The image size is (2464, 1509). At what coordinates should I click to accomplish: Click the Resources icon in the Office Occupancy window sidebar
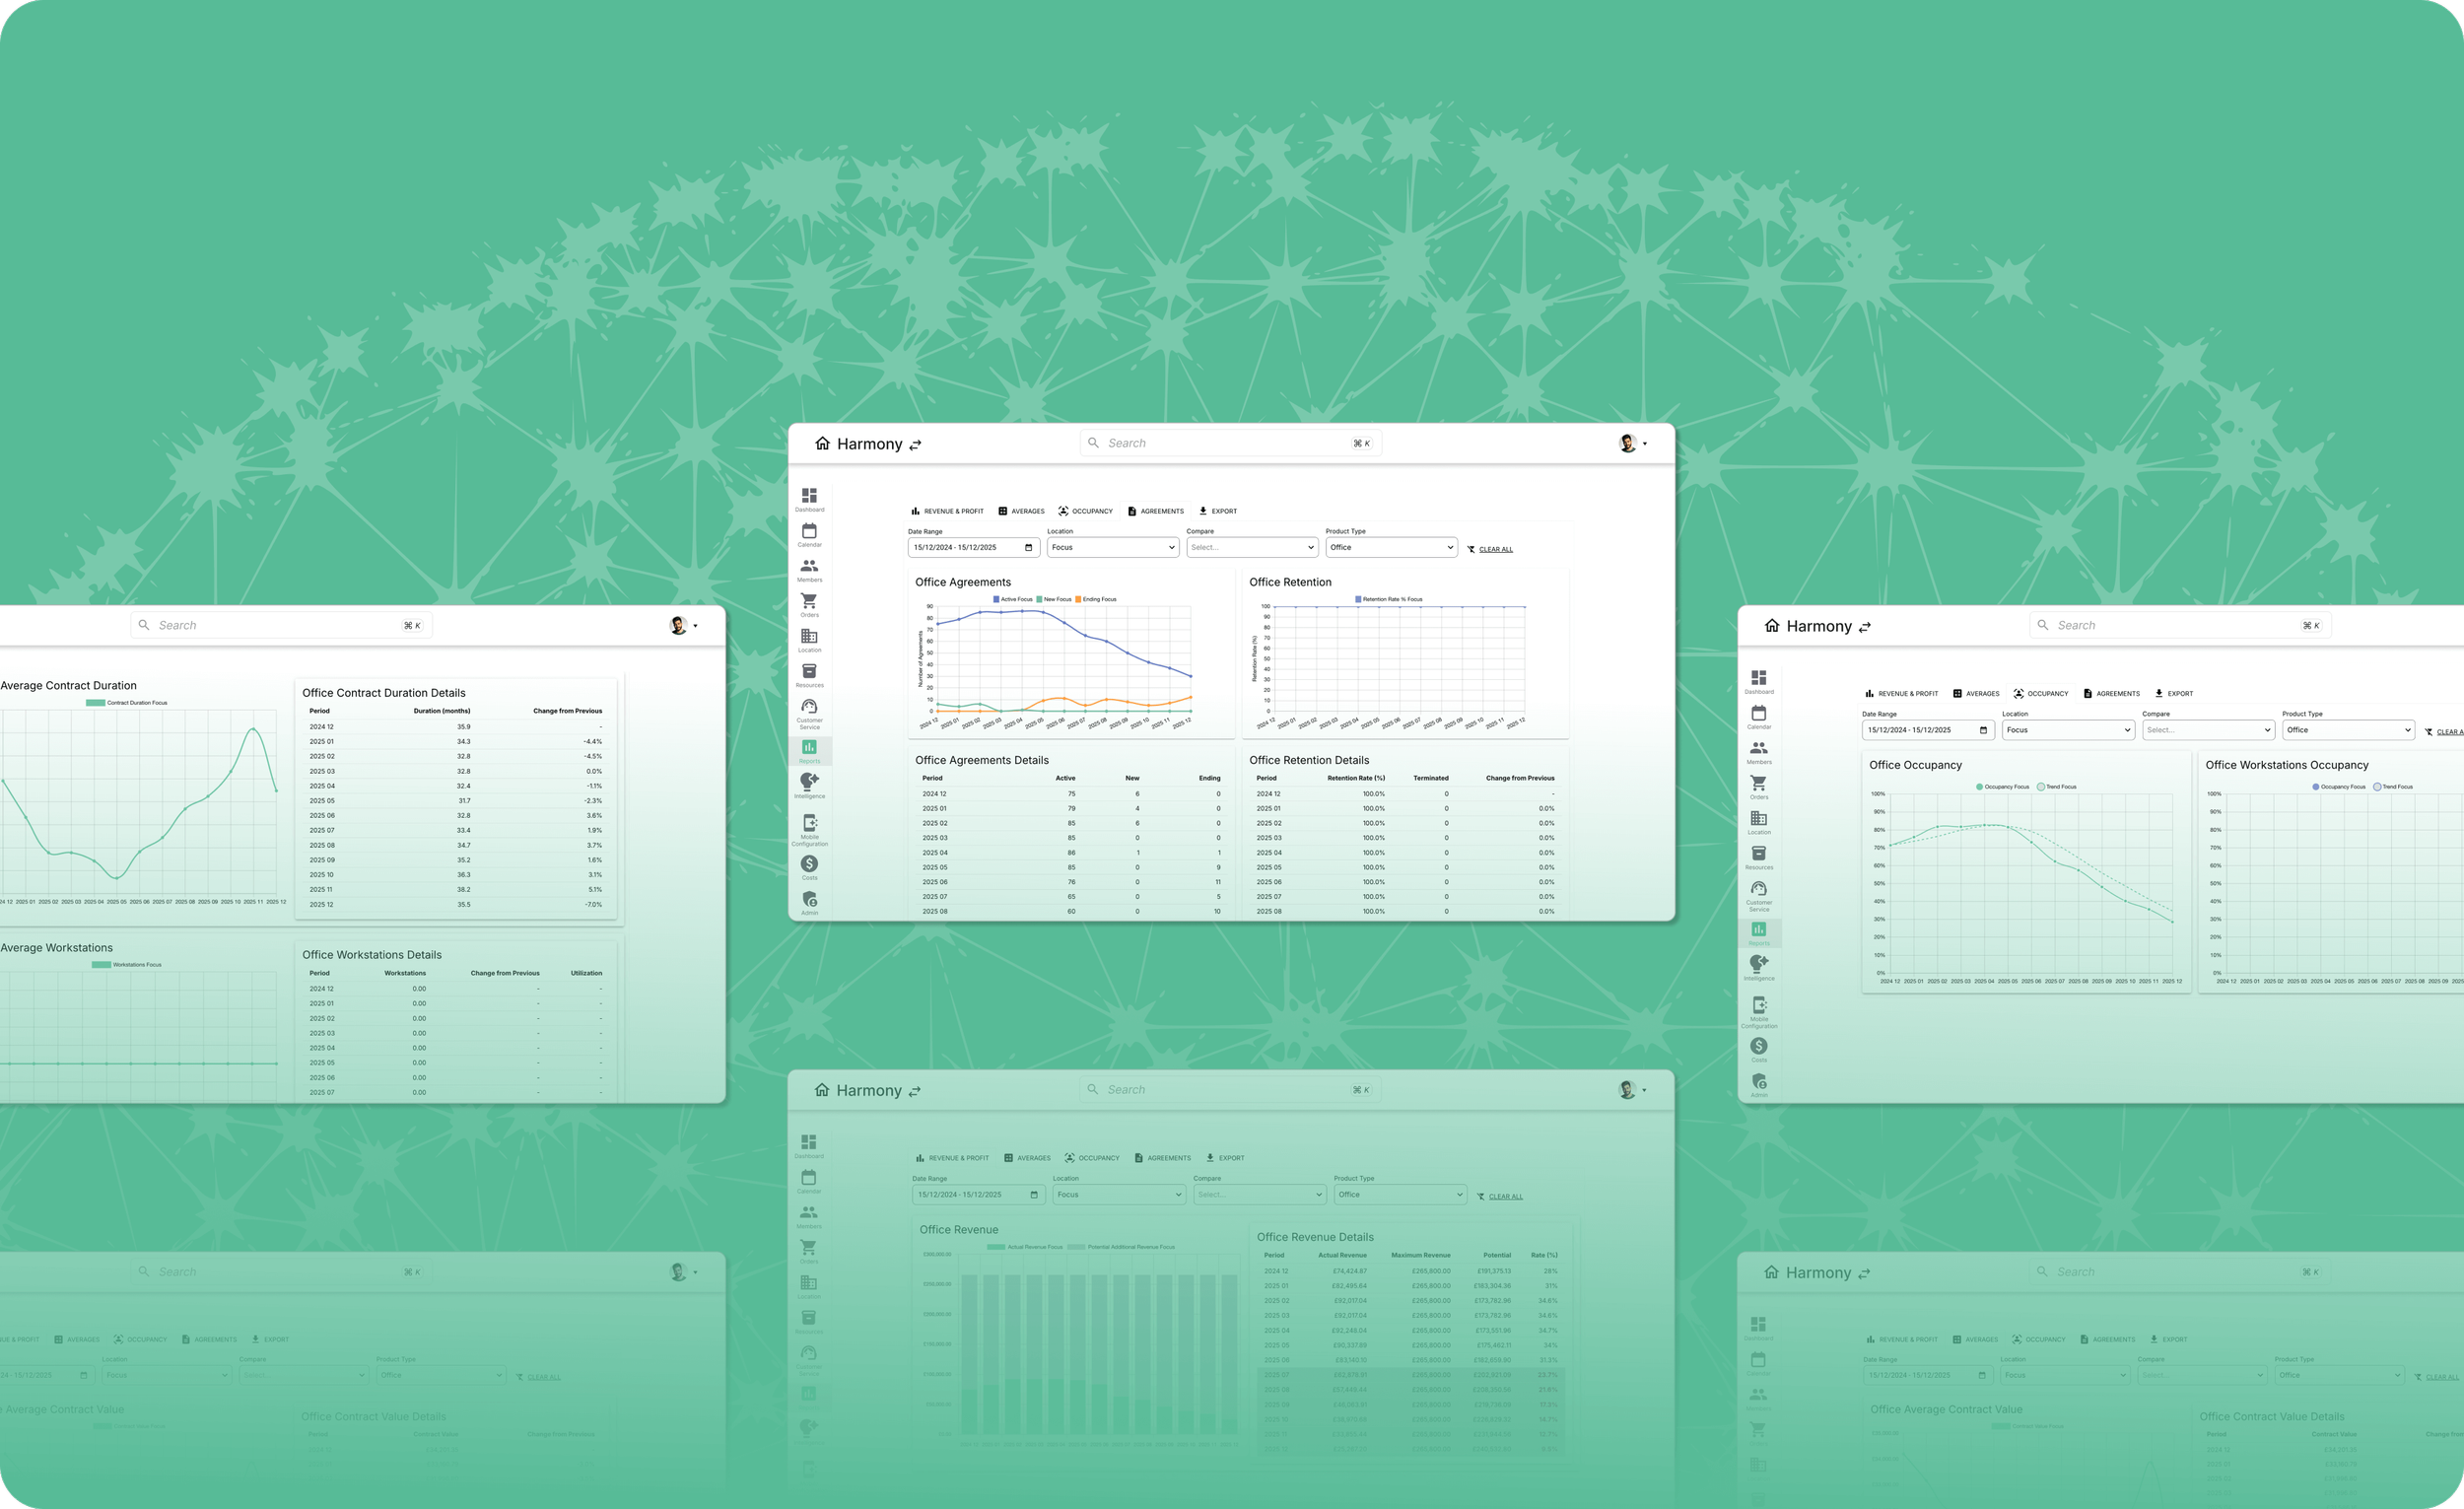click(x=1758, y=854)
